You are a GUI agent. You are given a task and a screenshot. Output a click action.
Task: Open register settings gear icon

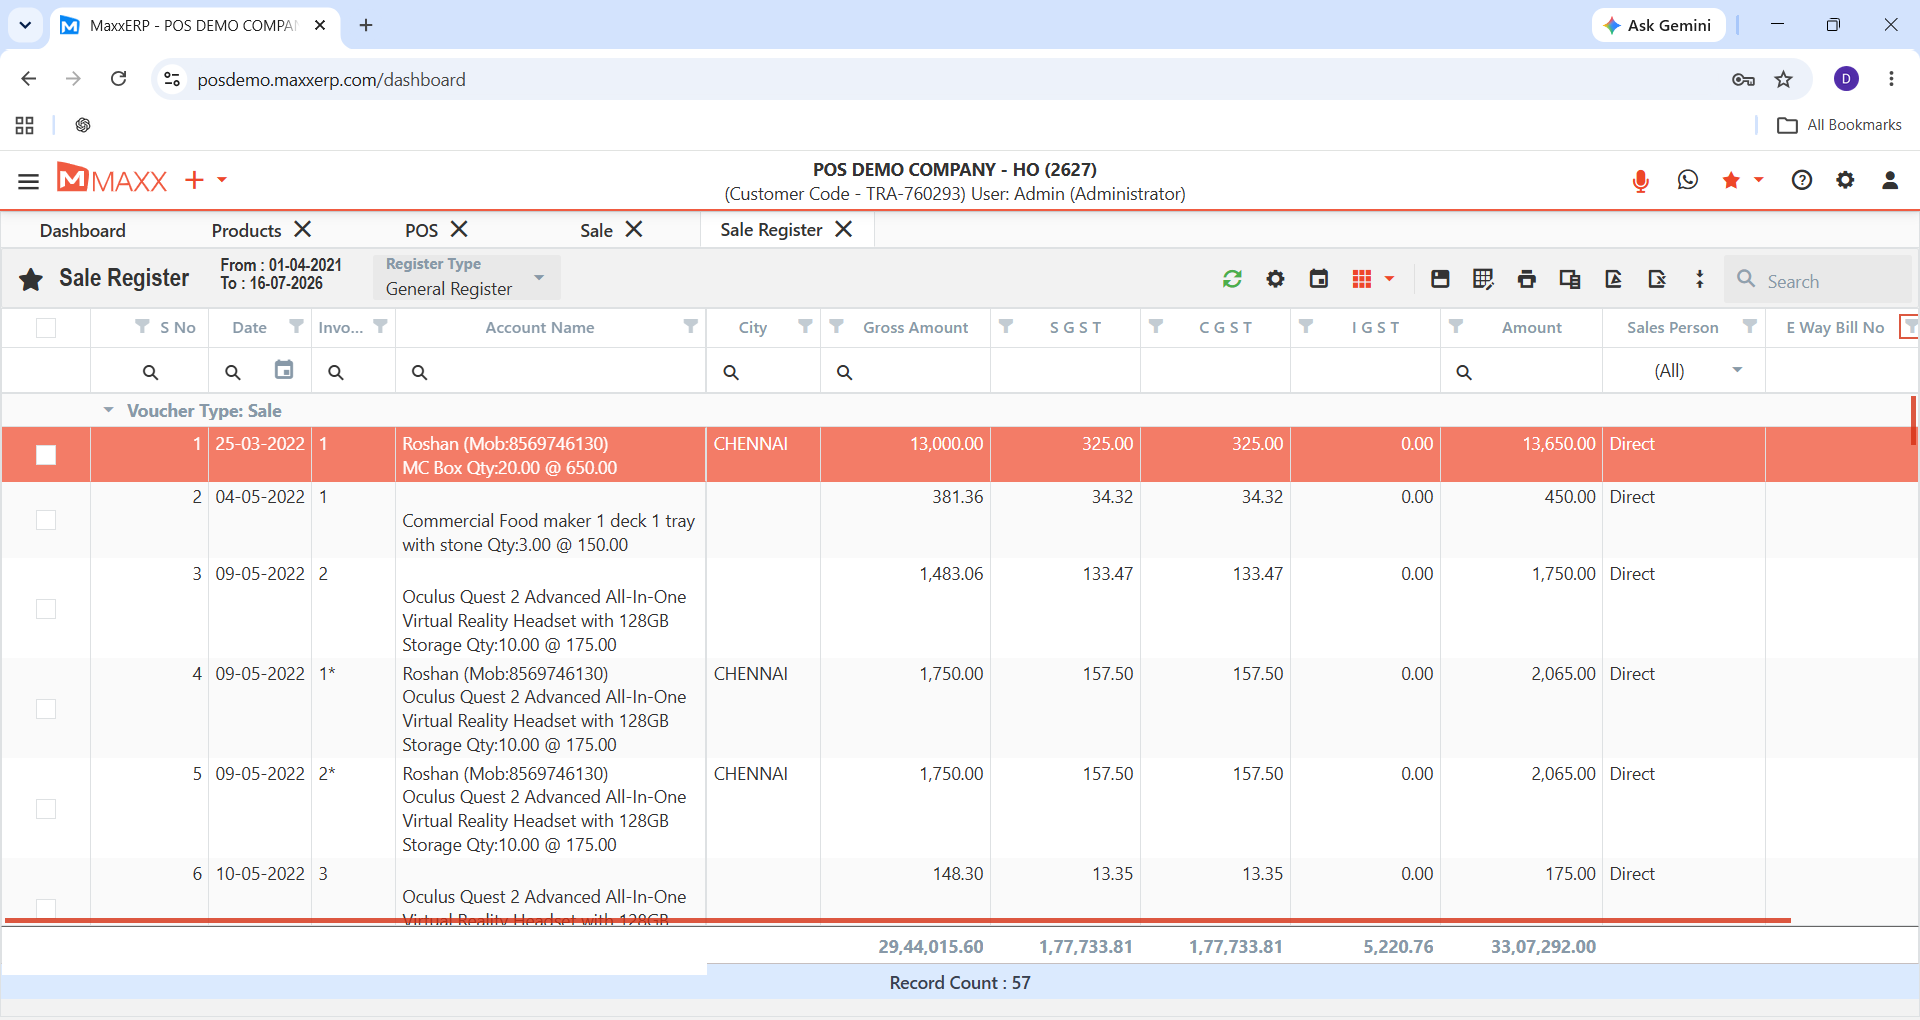[1275, 279]
